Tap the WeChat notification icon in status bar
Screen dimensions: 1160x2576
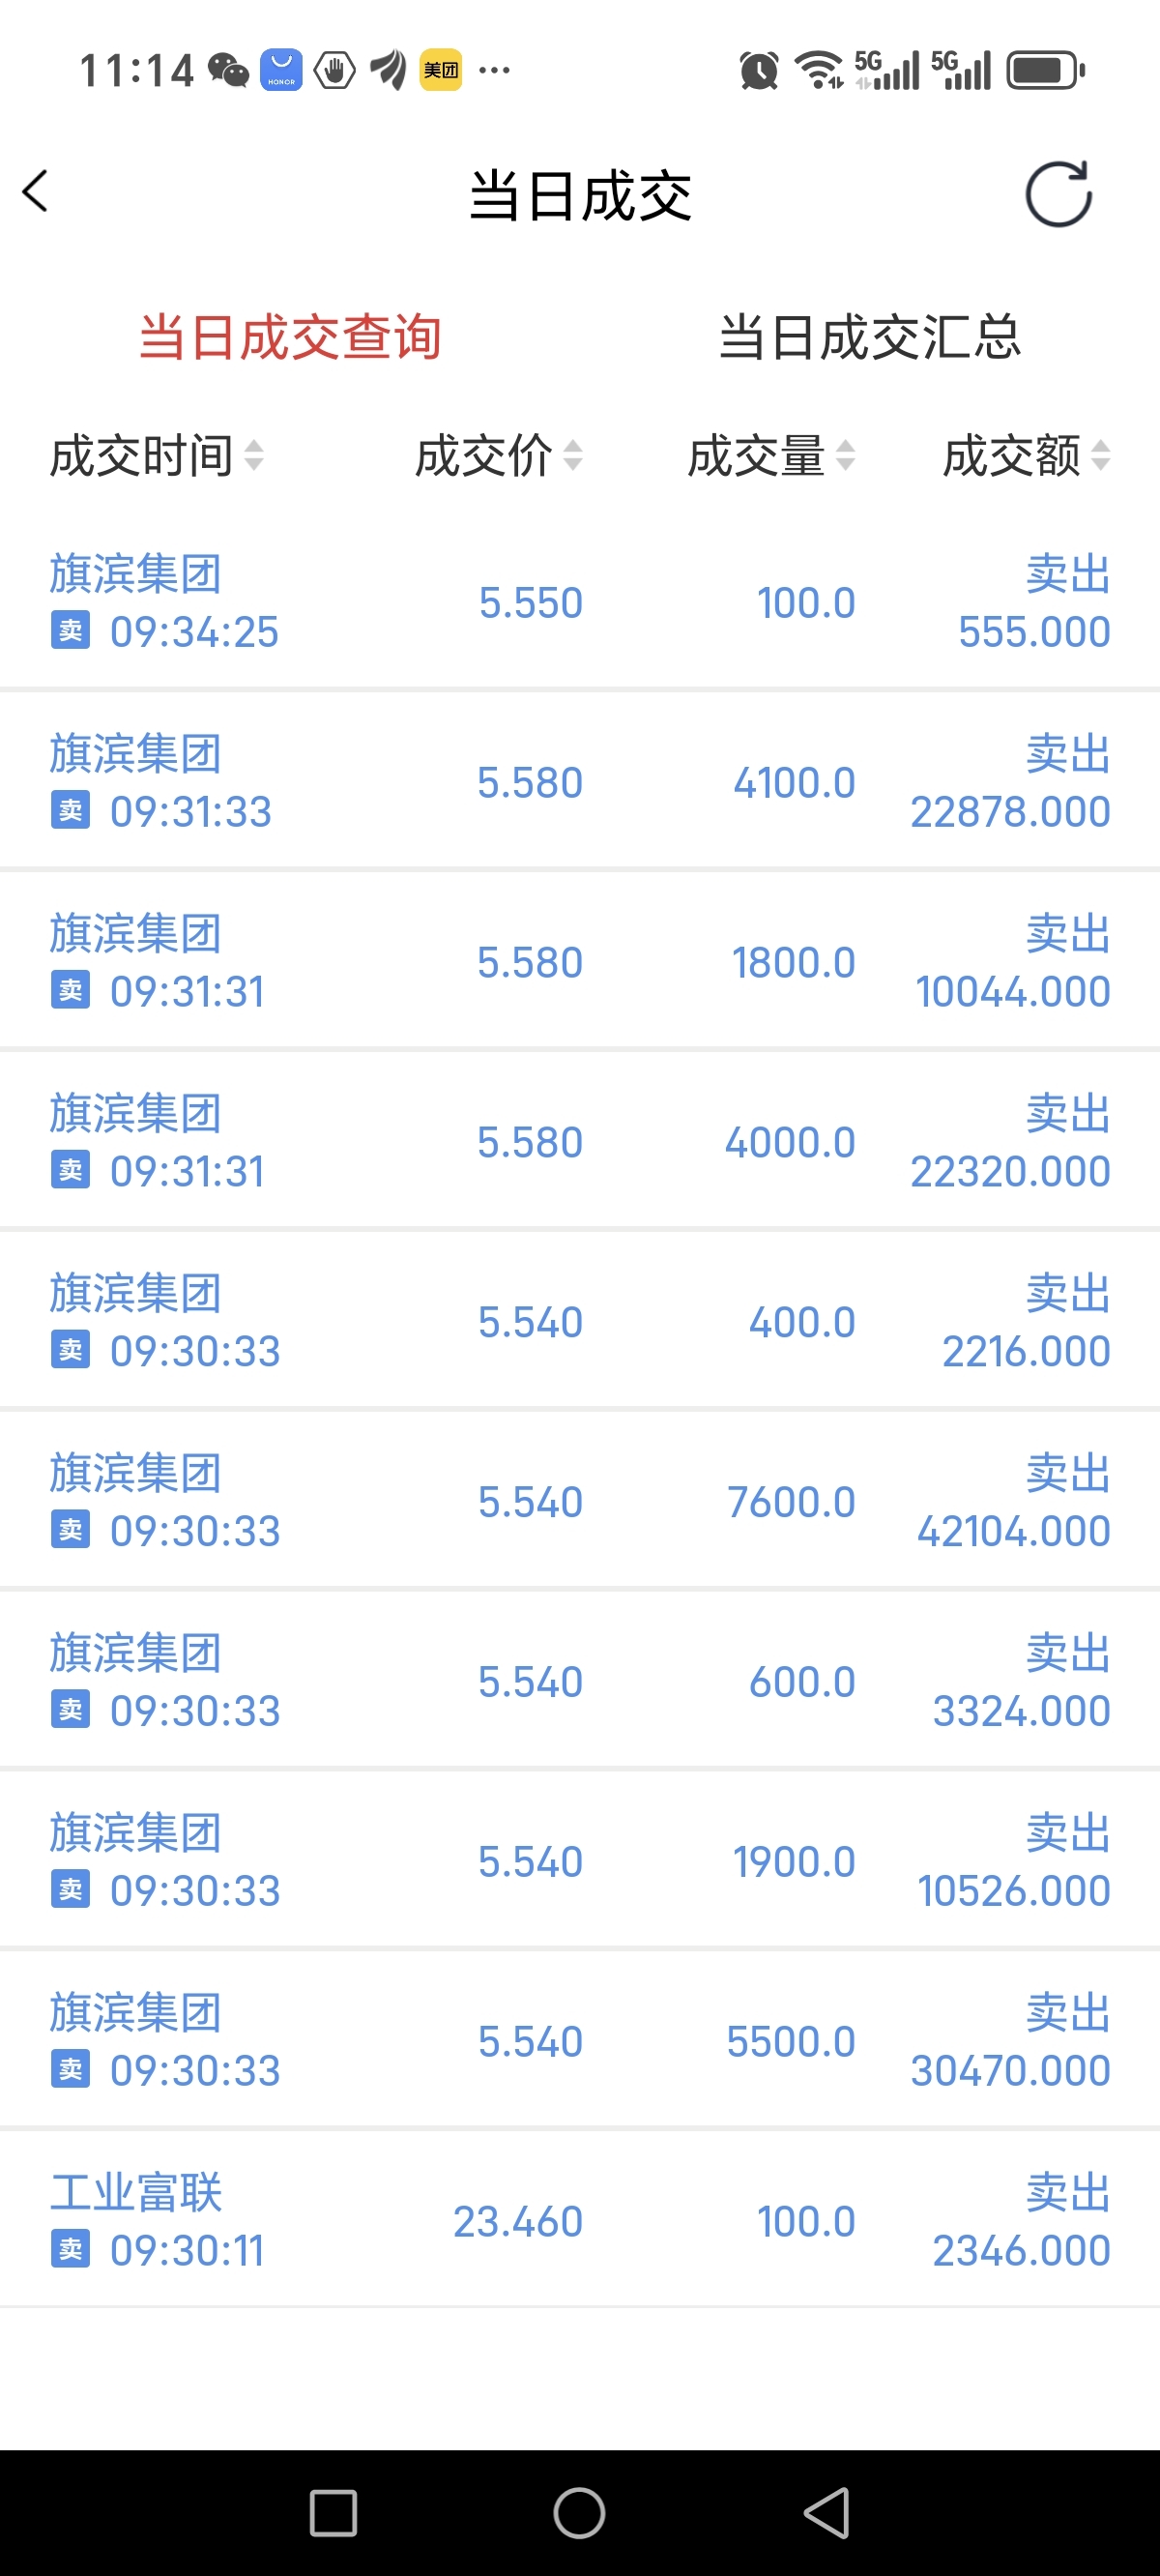coord(229,70)
